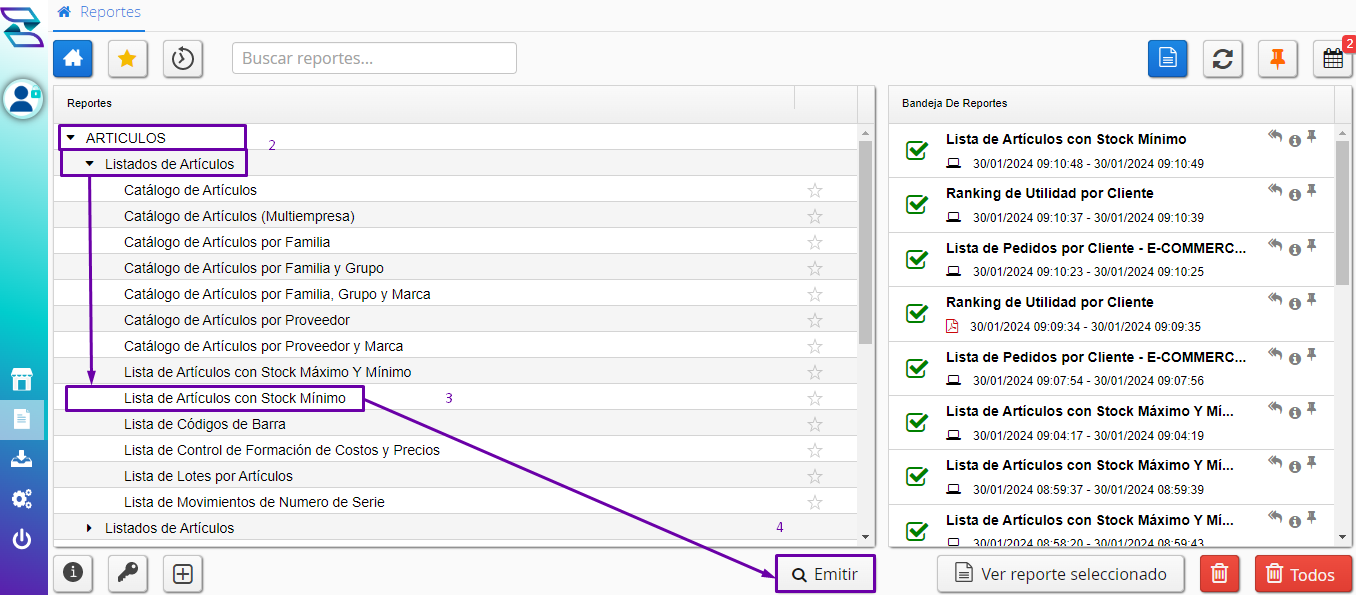
Task: Click the power logout icon in sidebar
Action: pyautogui.click(x=22, y=540)
